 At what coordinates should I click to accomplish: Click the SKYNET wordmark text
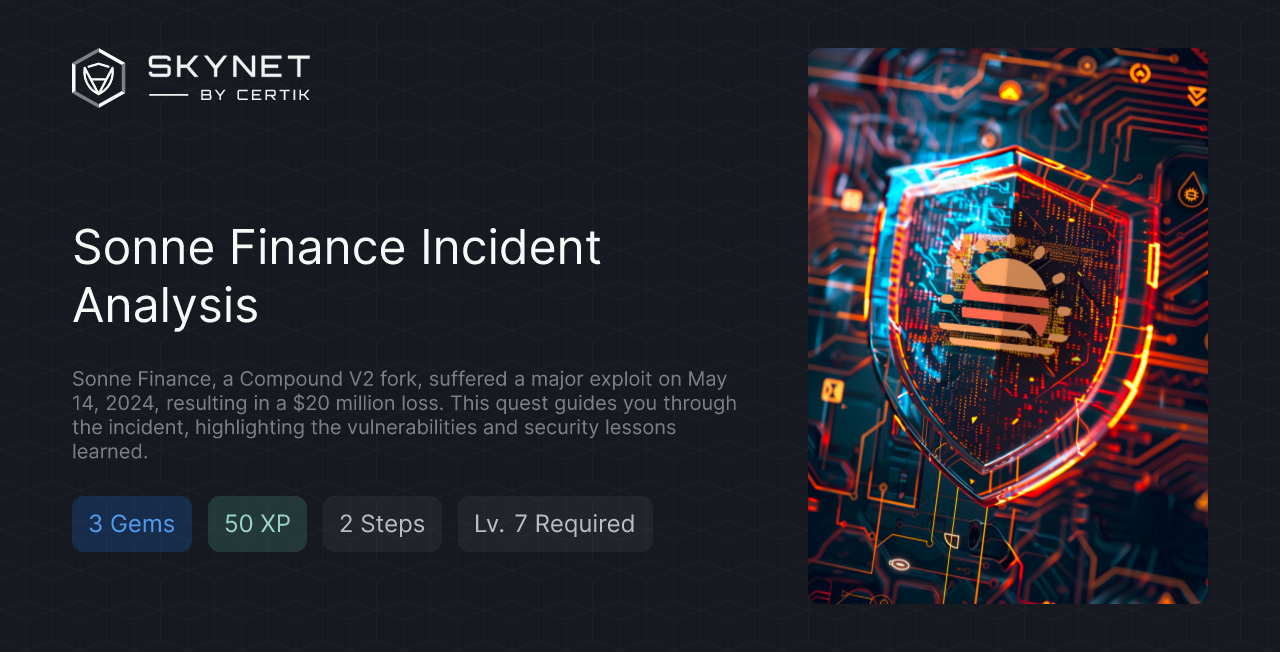(x=229, y=68)
